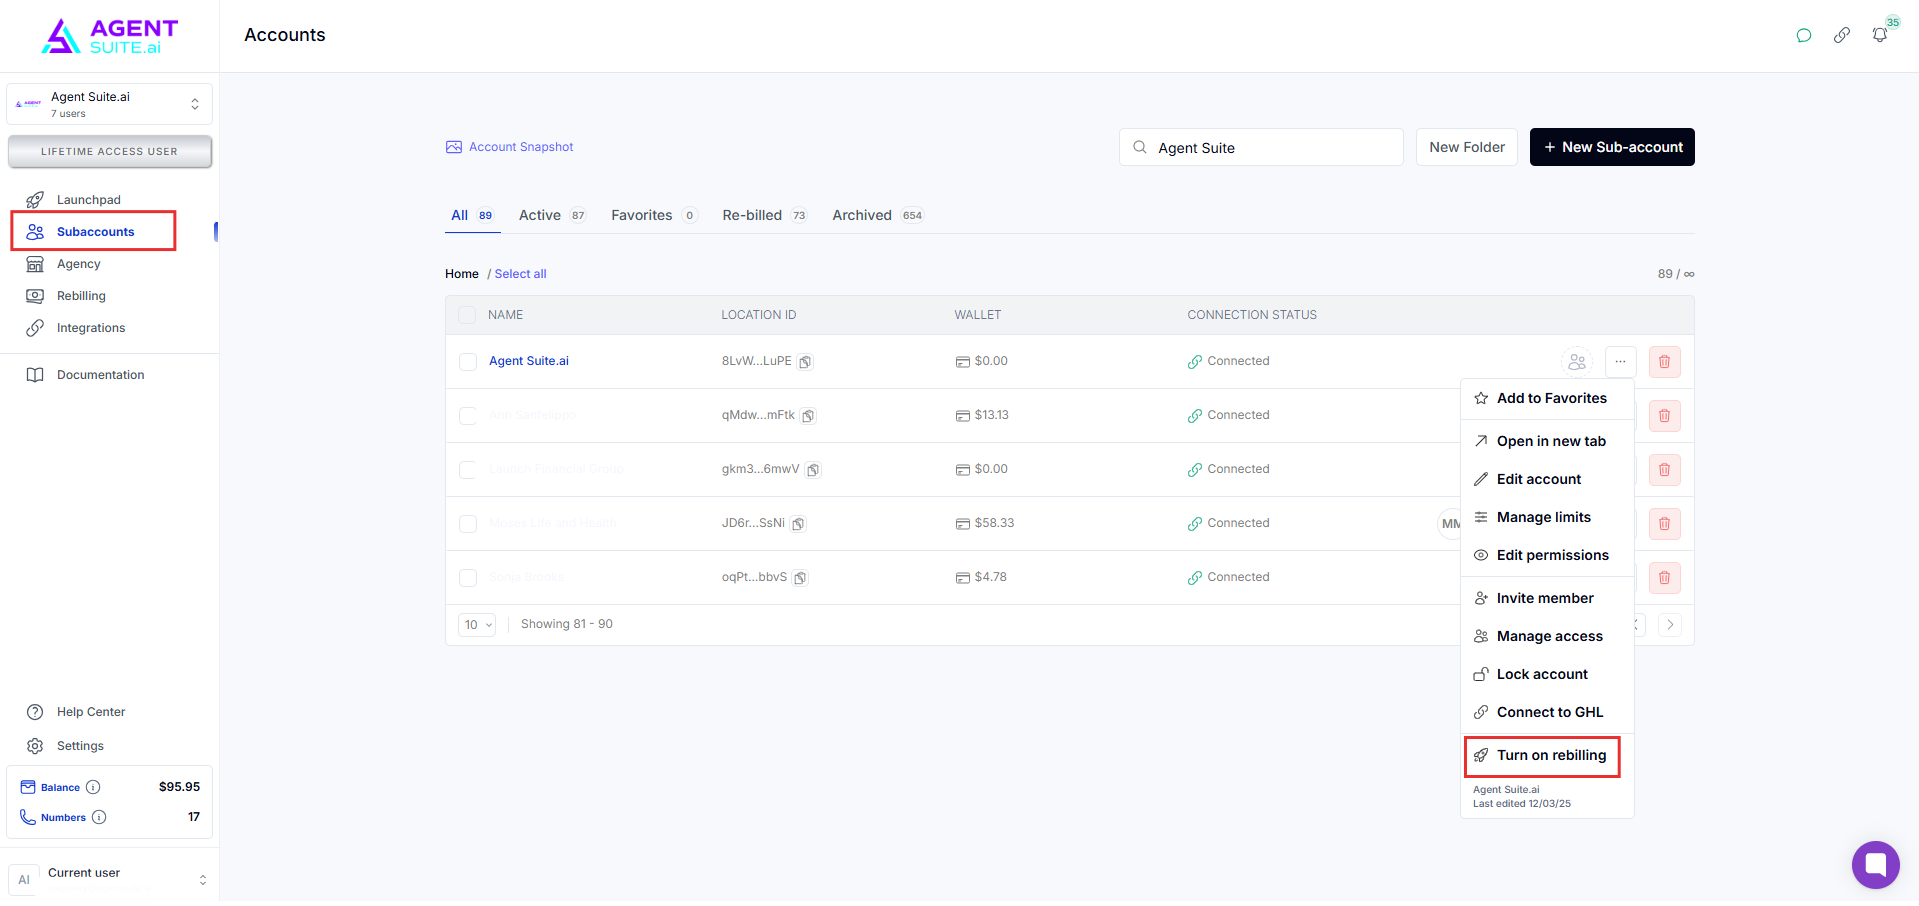Select Connect to GHL in the context menu
Image resolution: width=1919 pixels, height=906 pixels.
(1547, 712)
